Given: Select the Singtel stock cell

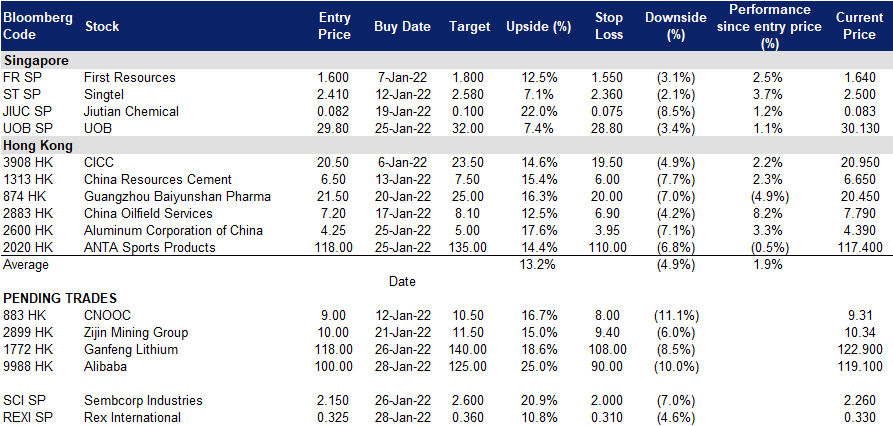Looking at the screenshot, I should click(104, 94).
